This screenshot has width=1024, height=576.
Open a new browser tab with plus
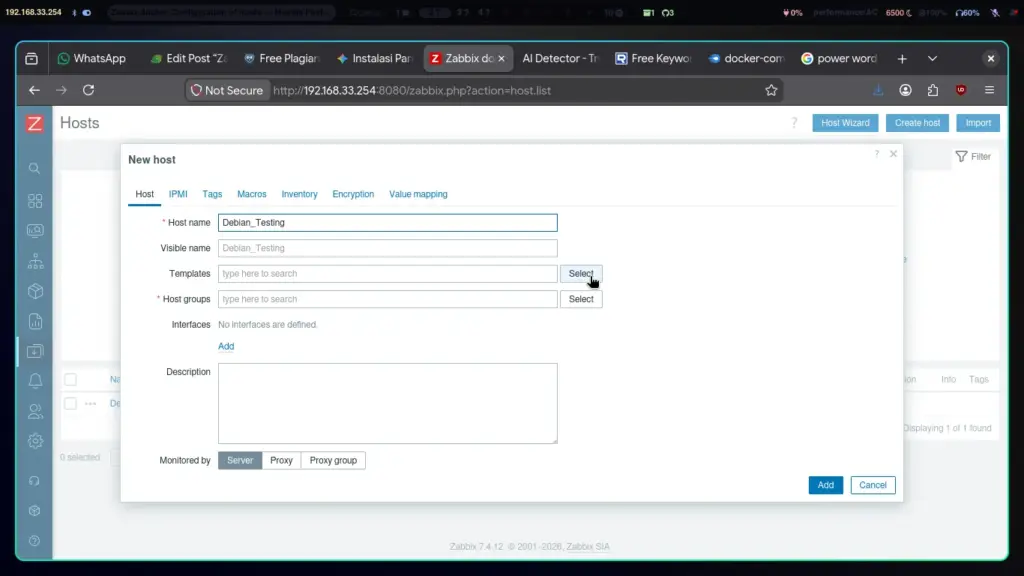(902, 59)
